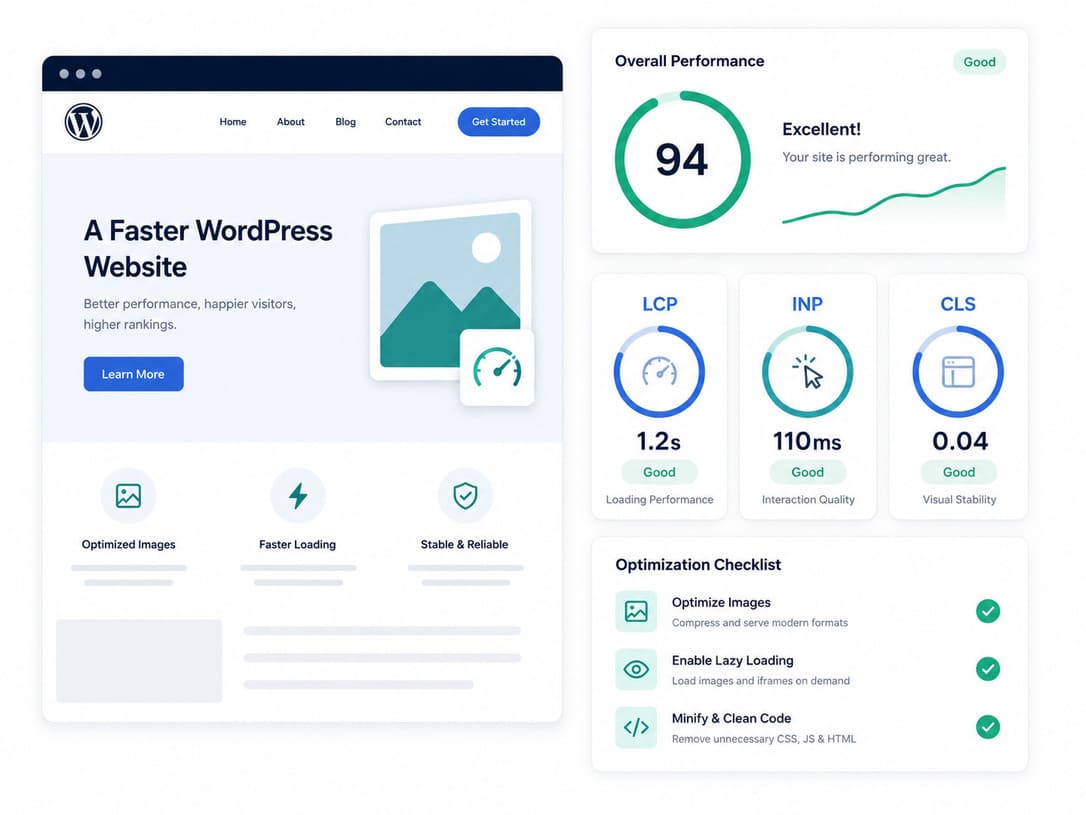Click the Minify & Clean Code brackets icon

[x=636, y=727]
